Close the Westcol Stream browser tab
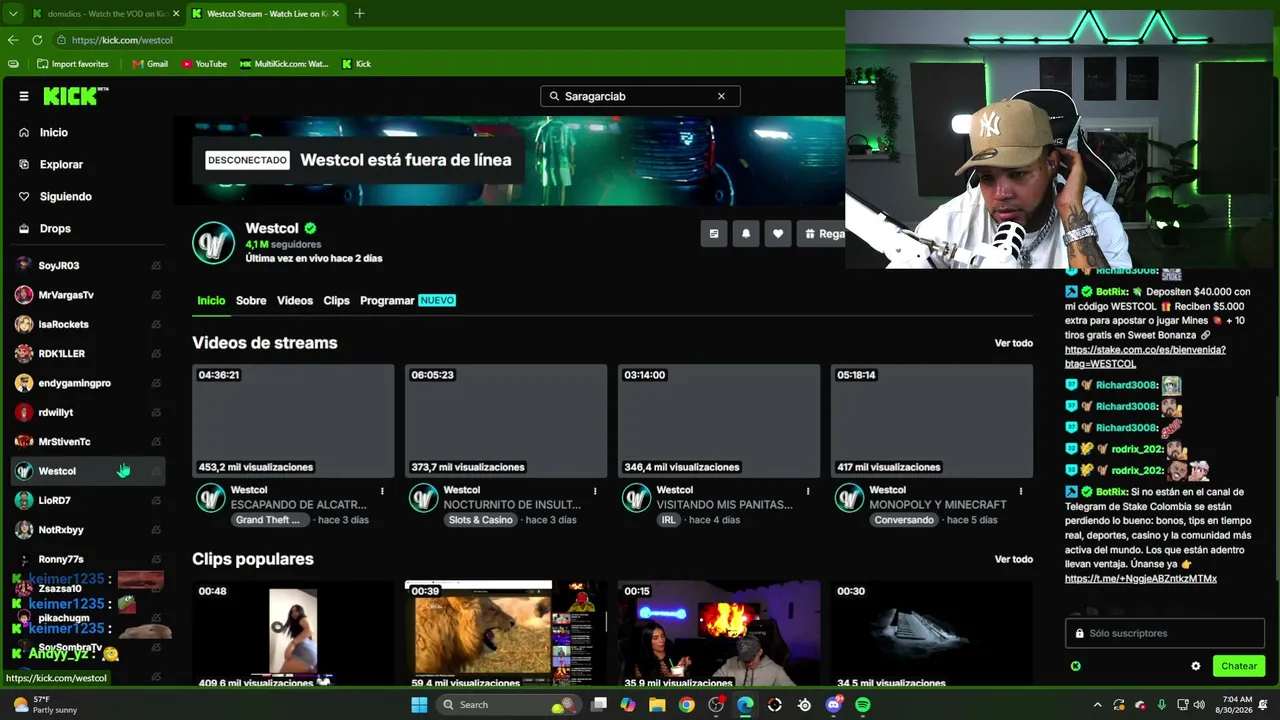 [336, 13]
